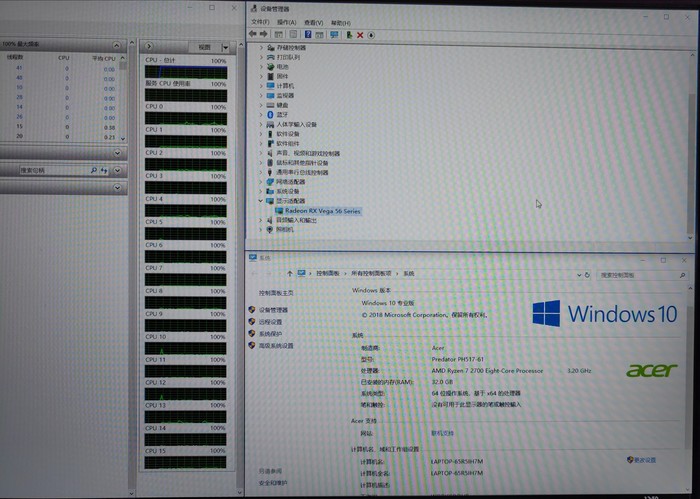Click the round disable device toolbar icon
Screen dimensions: 700x499
(371, 35)
